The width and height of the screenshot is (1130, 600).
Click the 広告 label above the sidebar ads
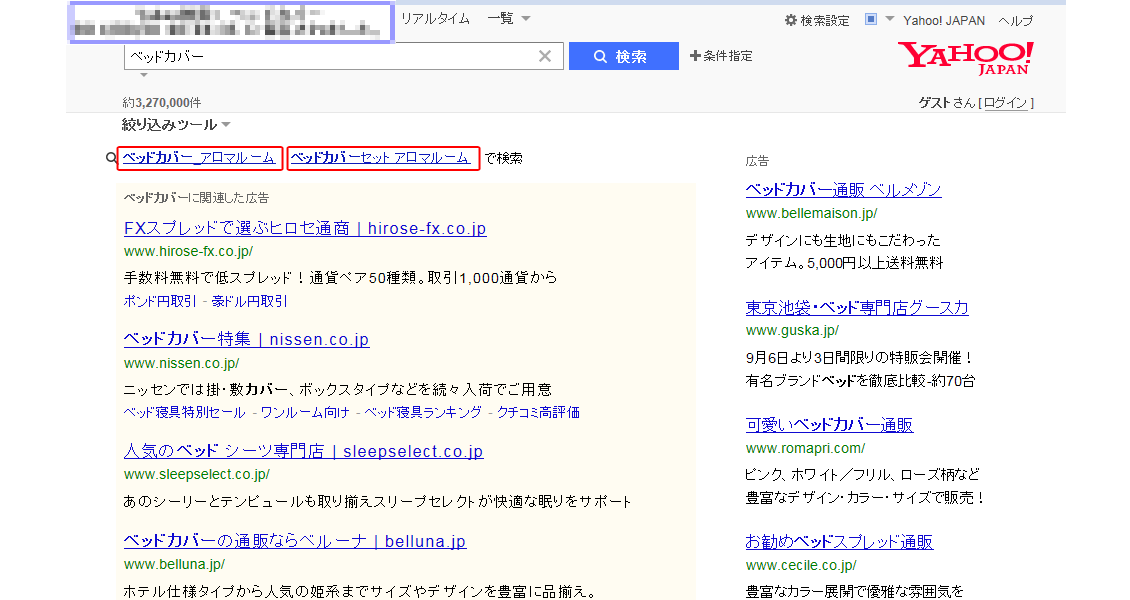pos(757,161)
